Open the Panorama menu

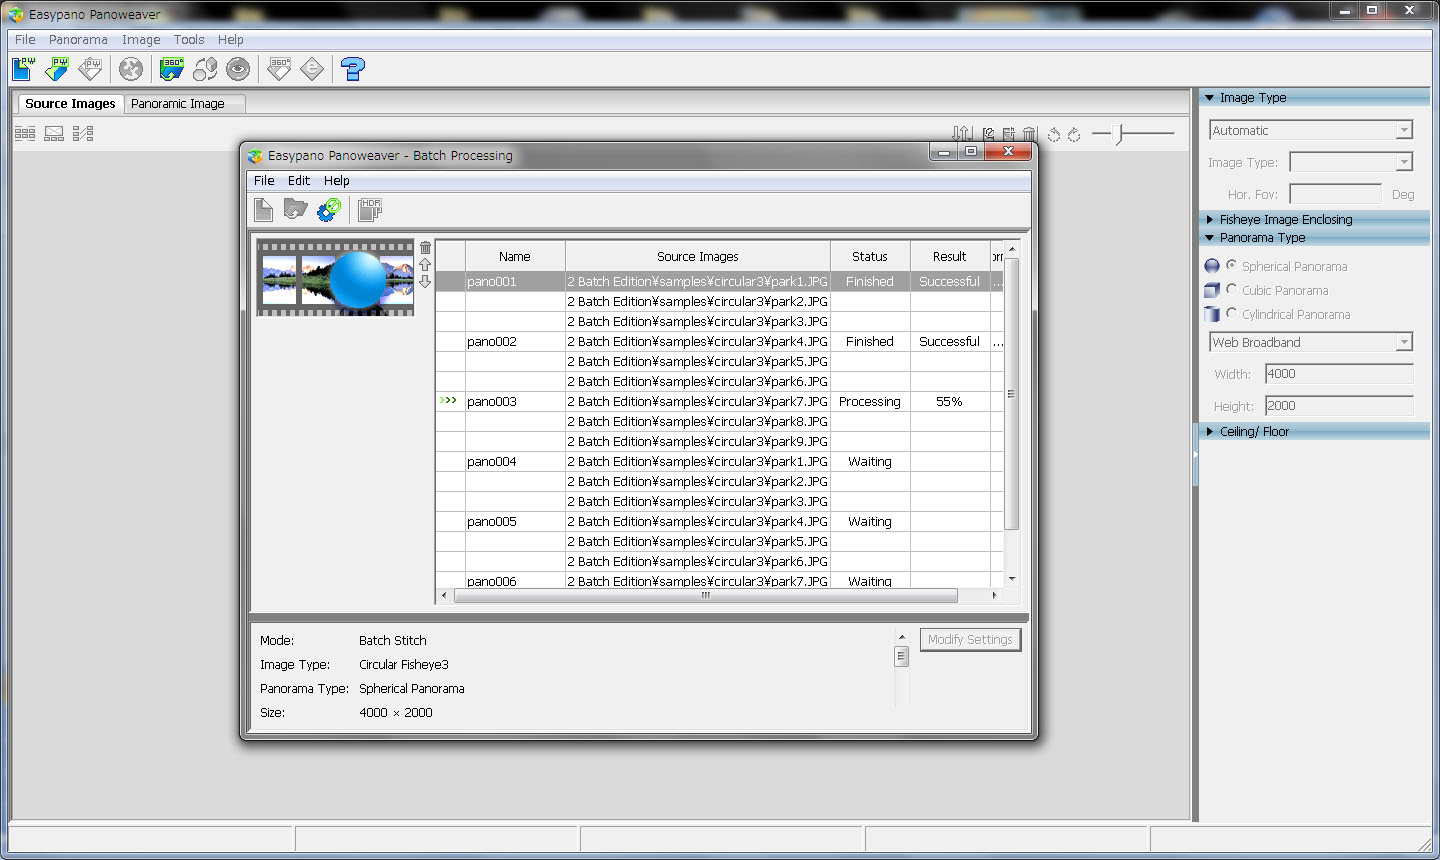(78, 39)
